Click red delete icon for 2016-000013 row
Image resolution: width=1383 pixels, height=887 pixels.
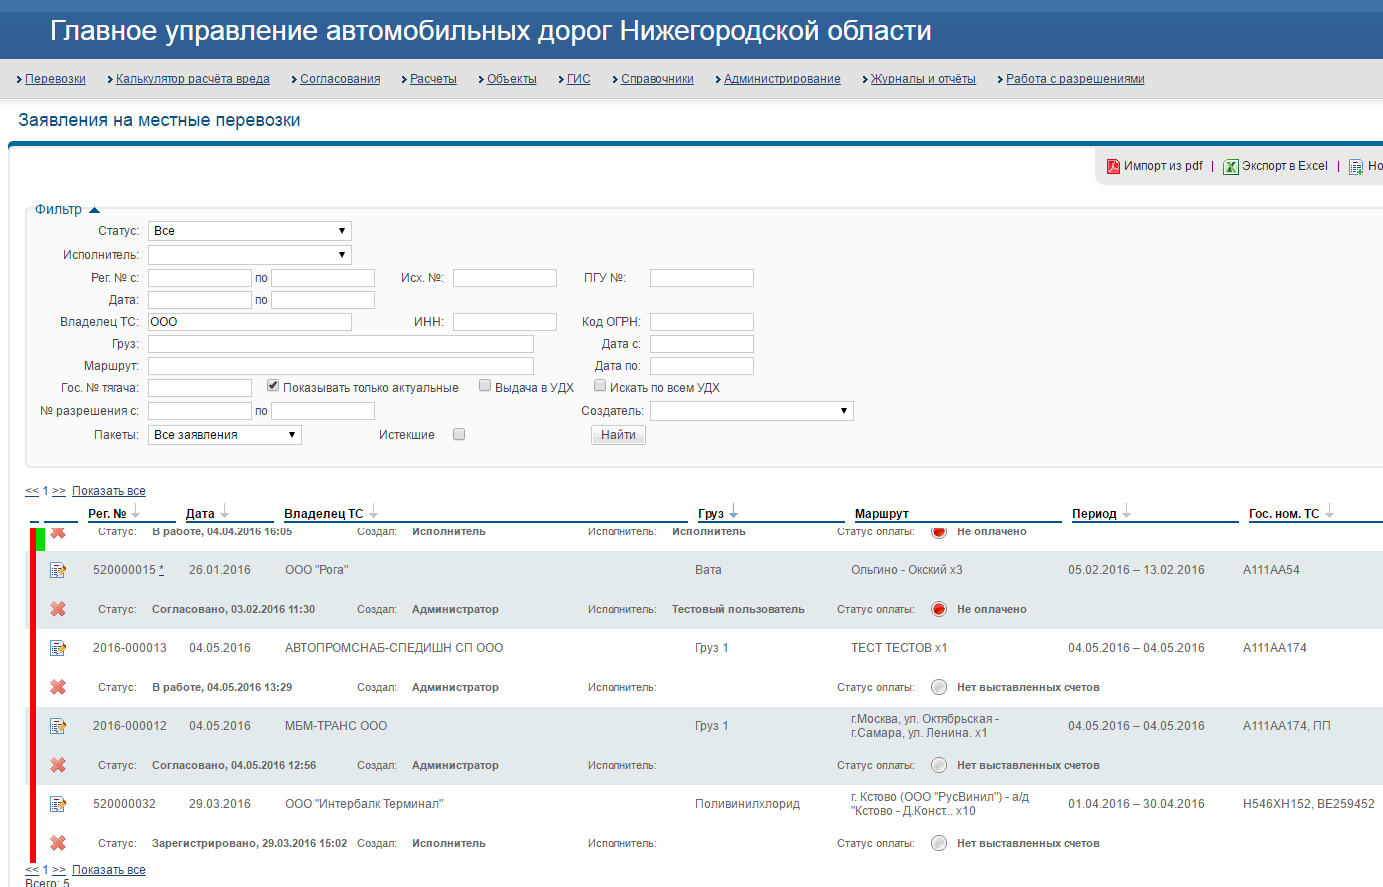[x=58, y=687]
